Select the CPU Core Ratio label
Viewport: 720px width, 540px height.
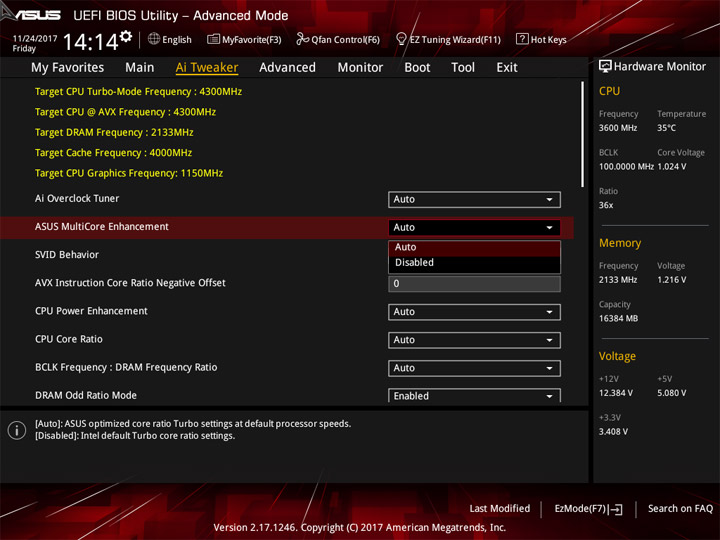point(68,339)
